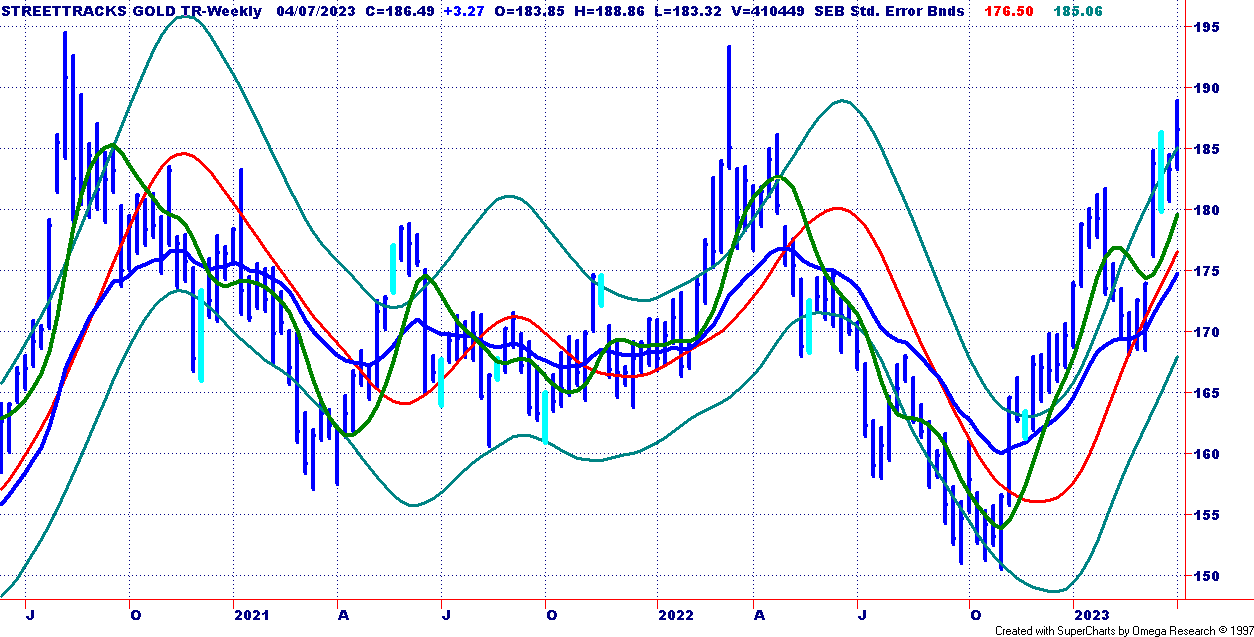The width and height of the screenshot is (1254, 637).
Task: Click the 195 price axis label
Action: click(1207, 27)
